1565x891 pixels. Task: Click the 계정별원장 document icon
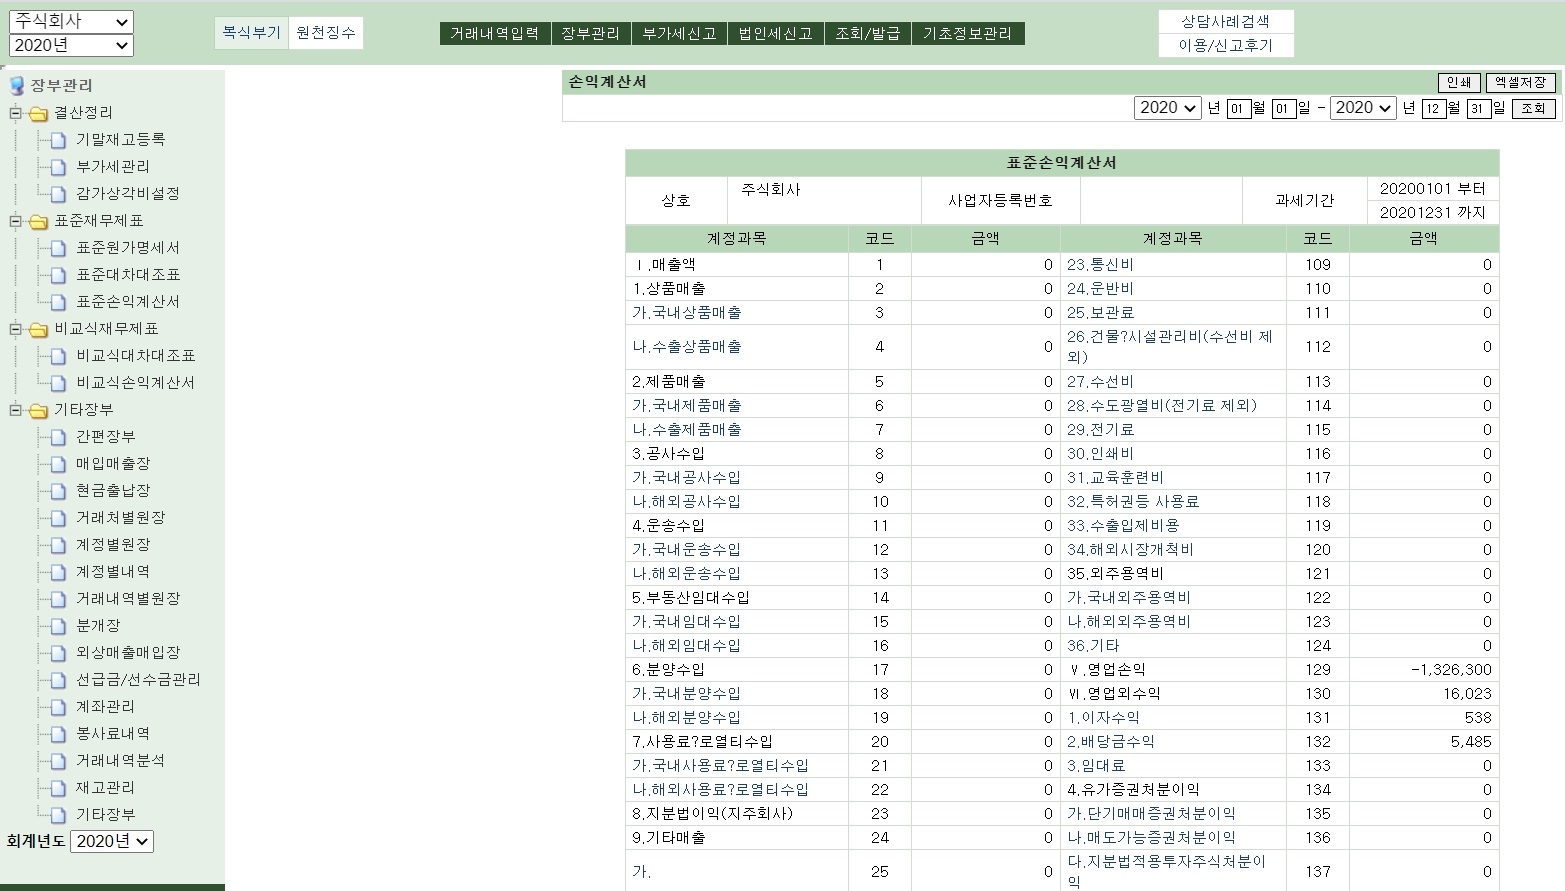[58, 545]
